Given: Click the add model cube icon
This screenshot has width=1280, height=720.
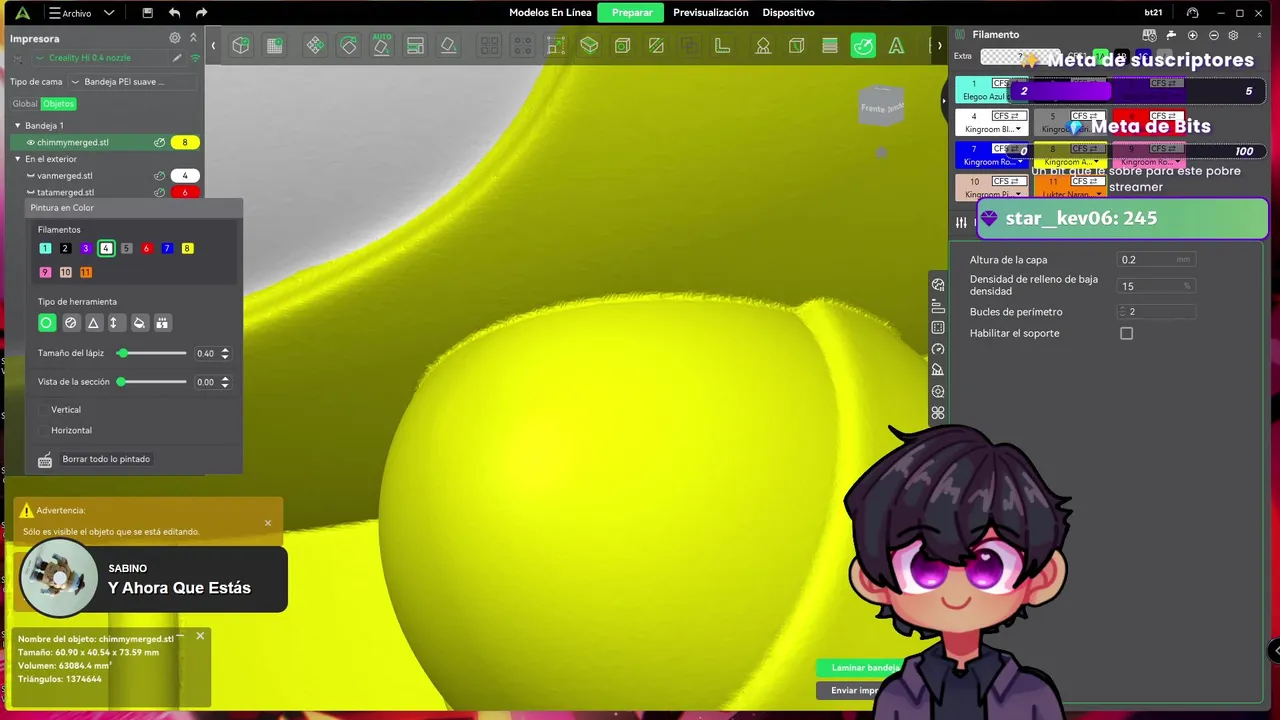Looking at the screenshot, I should coord(241,45).
